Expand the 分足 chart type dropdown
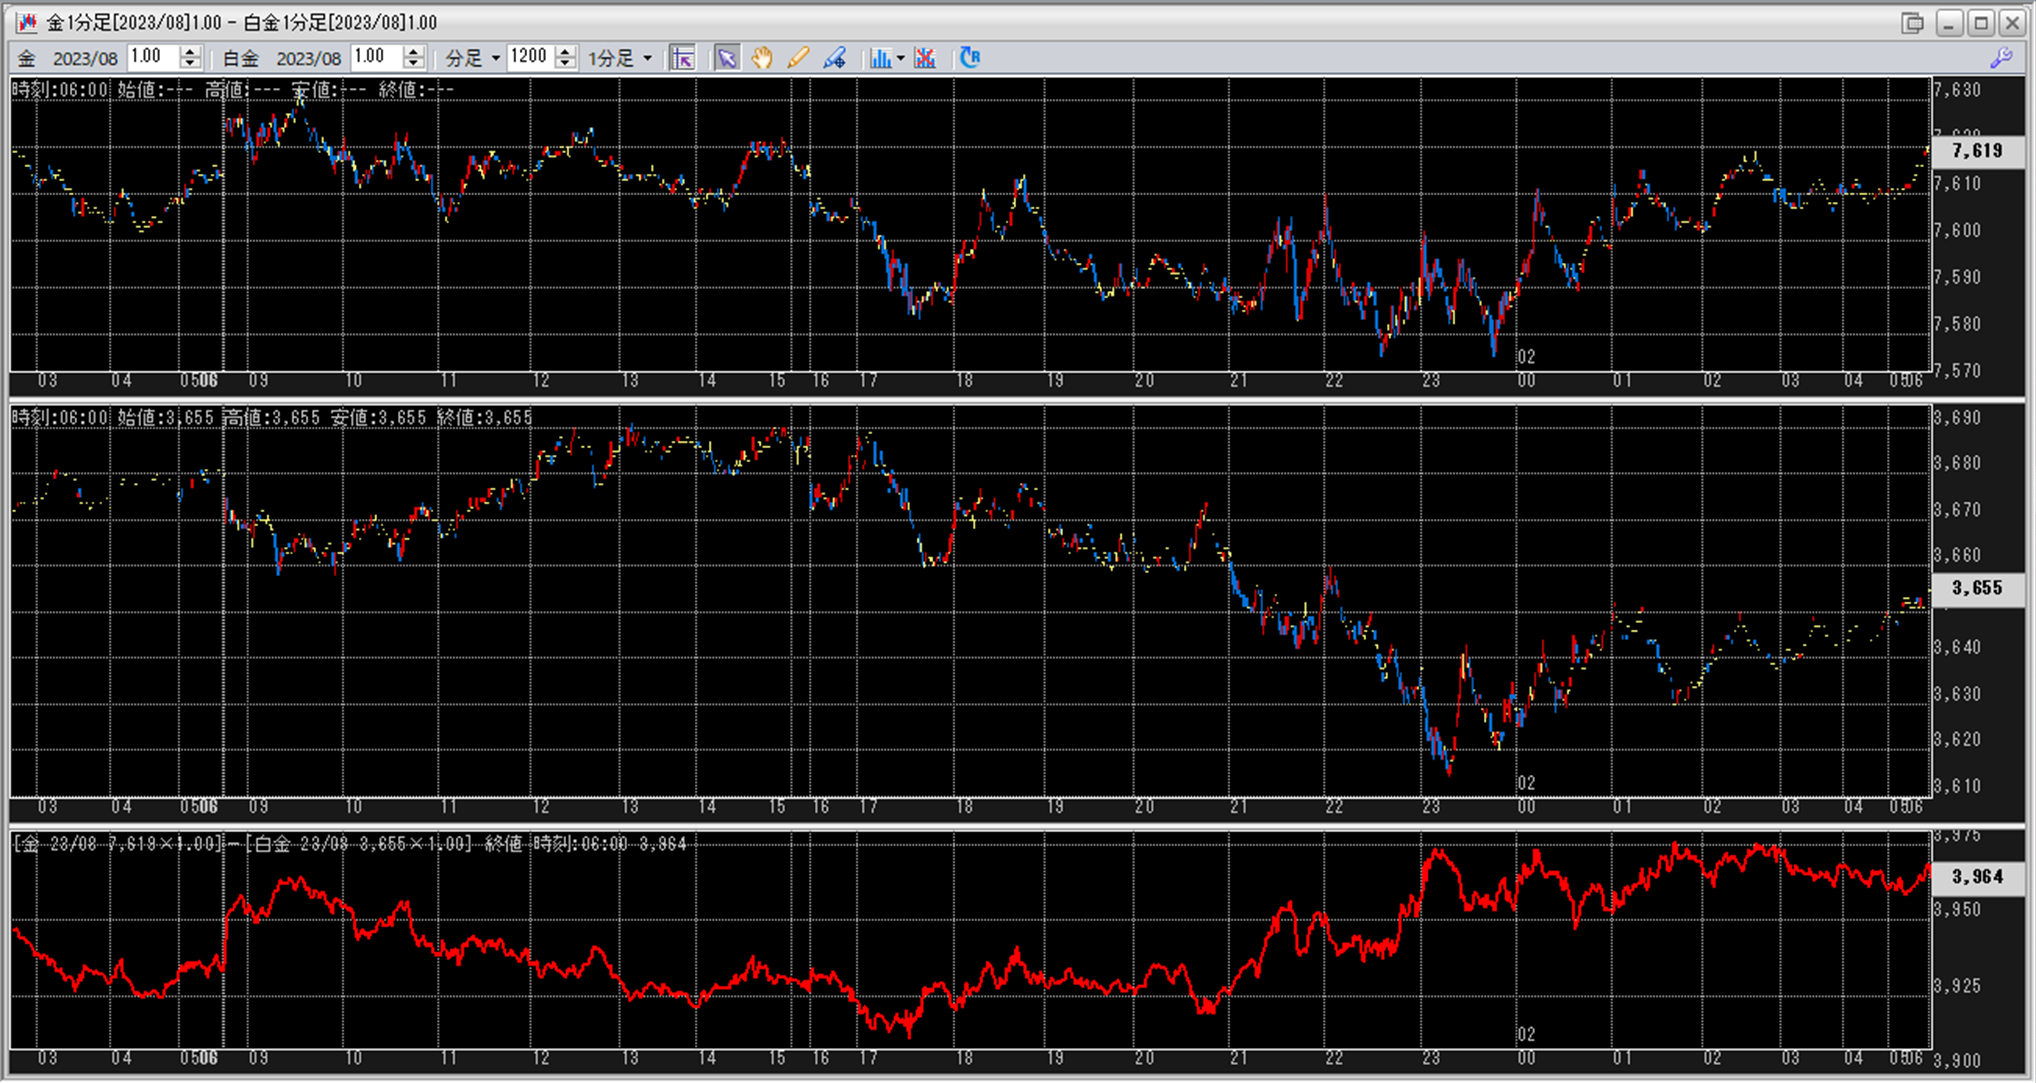Image resolution: width=2036 pixels, height=1083 pixels. tap(495, 58)
